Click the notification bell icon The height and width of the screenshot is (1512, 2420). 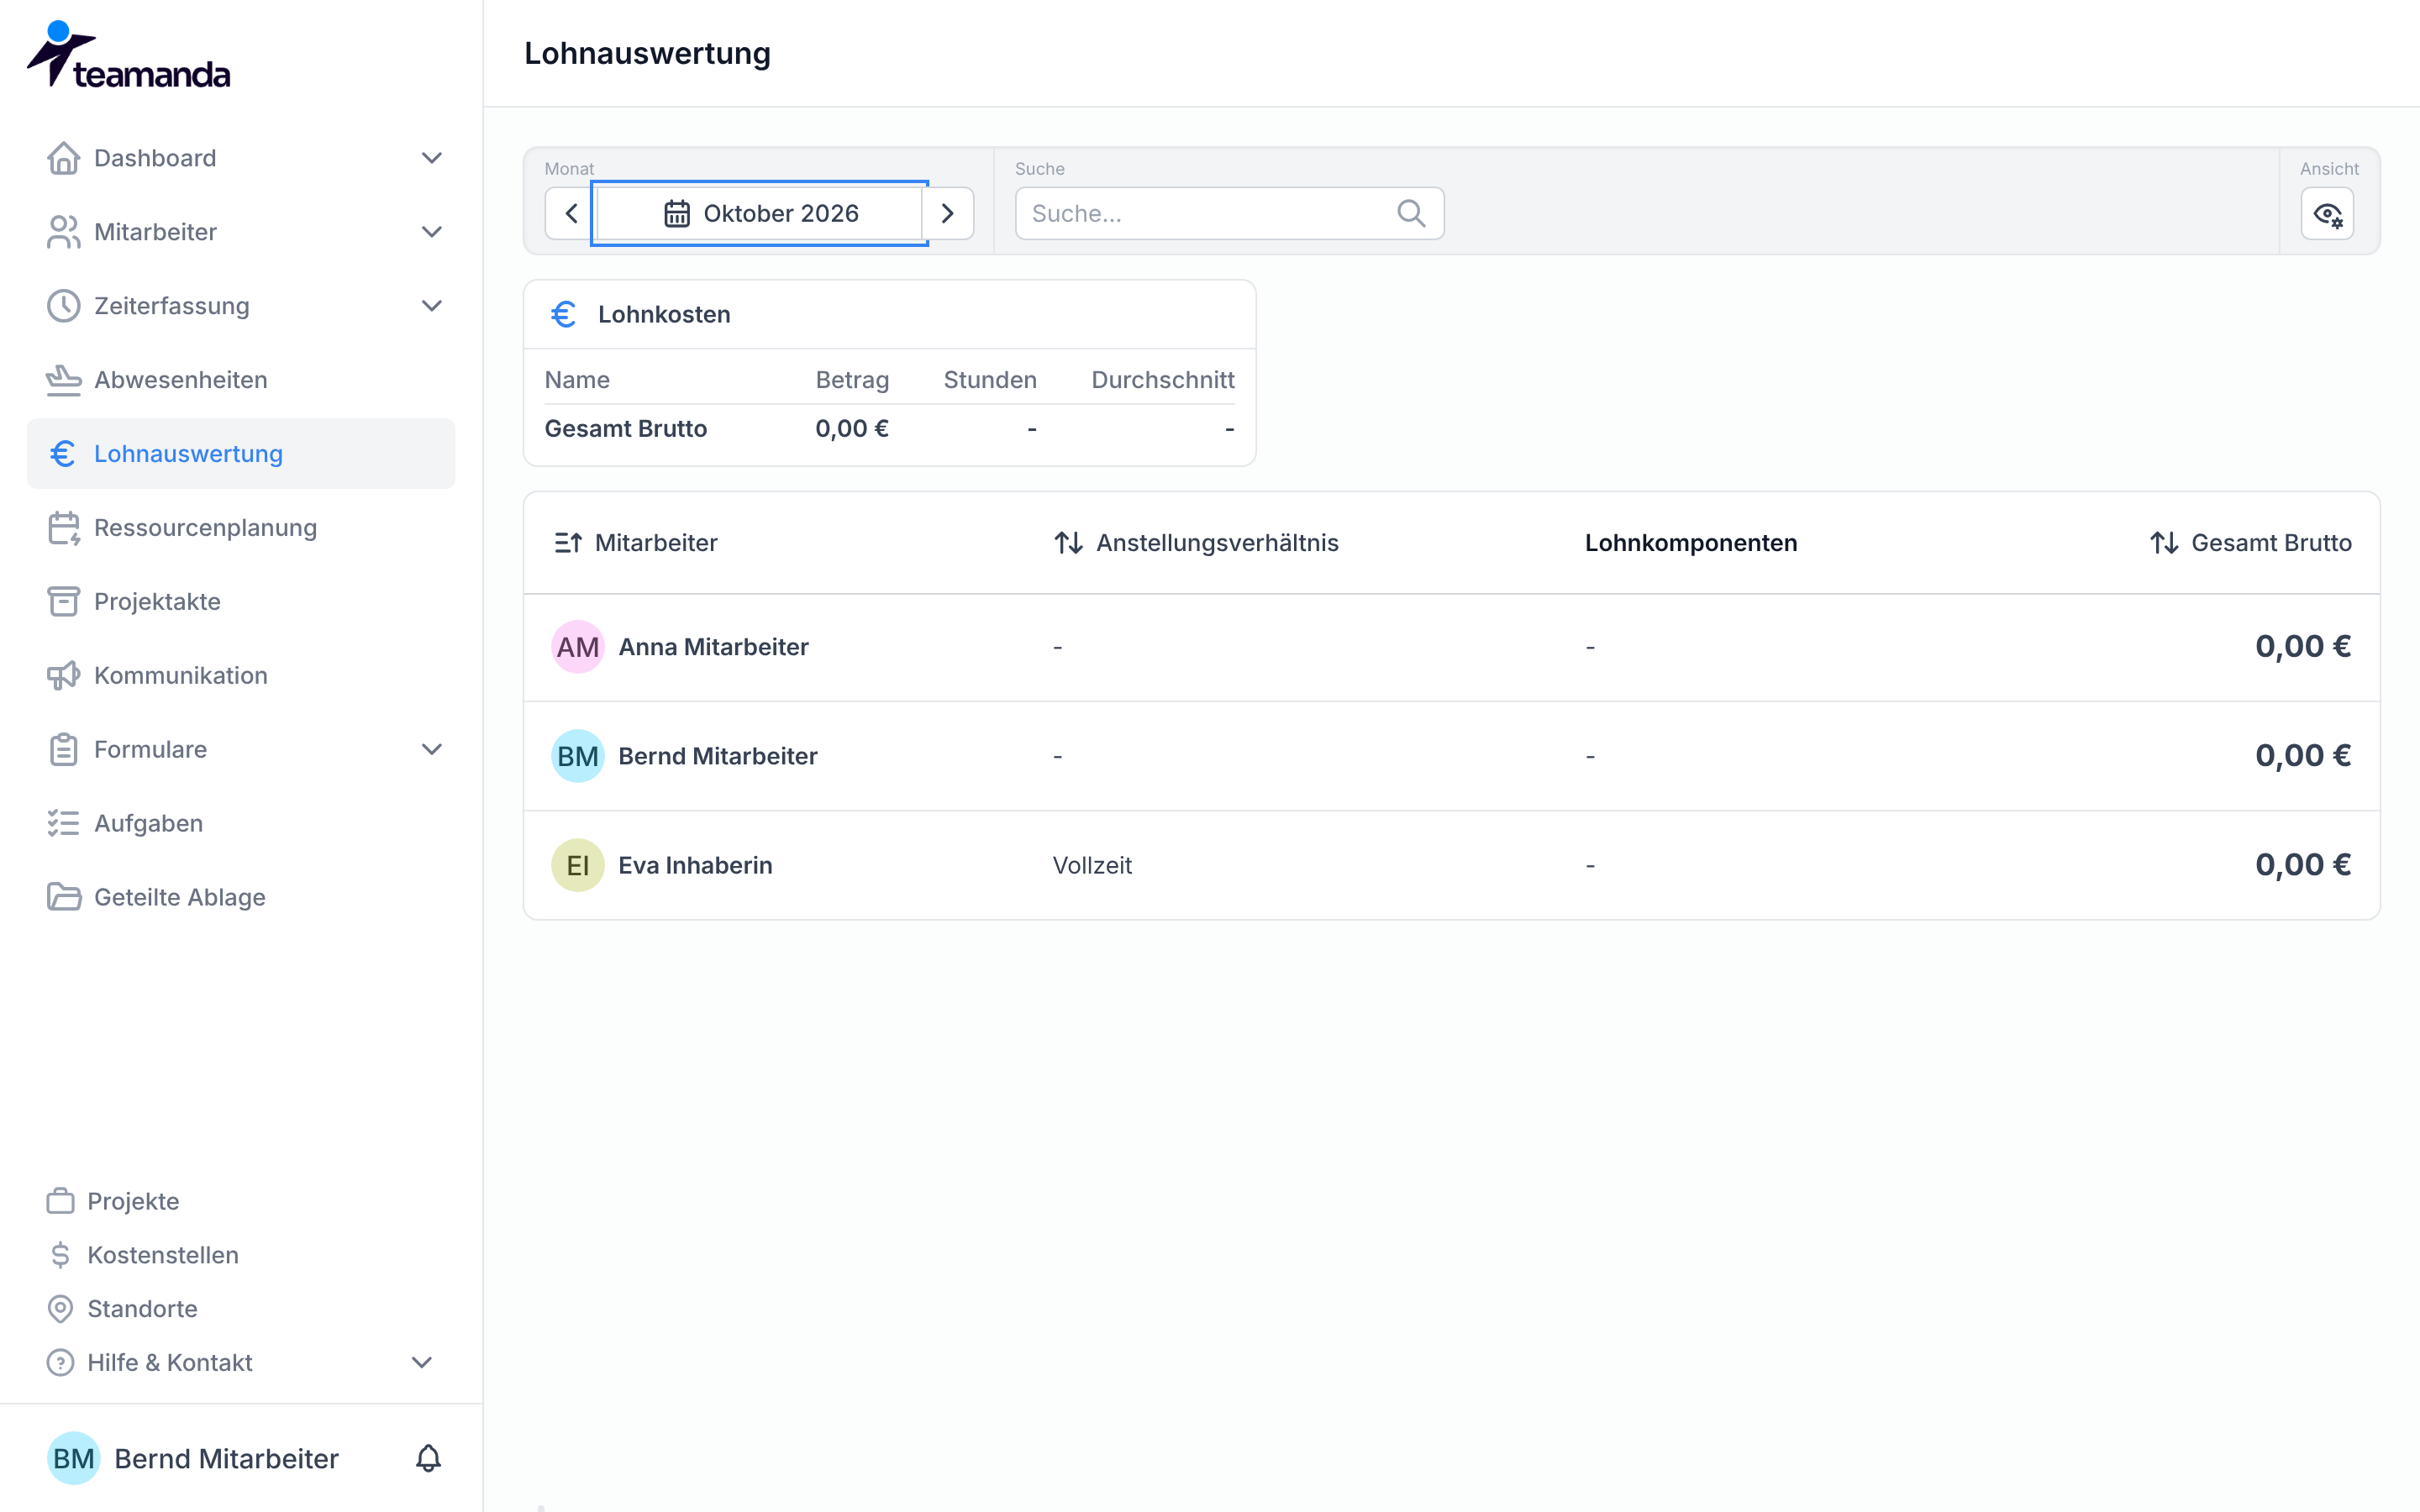[428, 1458]
